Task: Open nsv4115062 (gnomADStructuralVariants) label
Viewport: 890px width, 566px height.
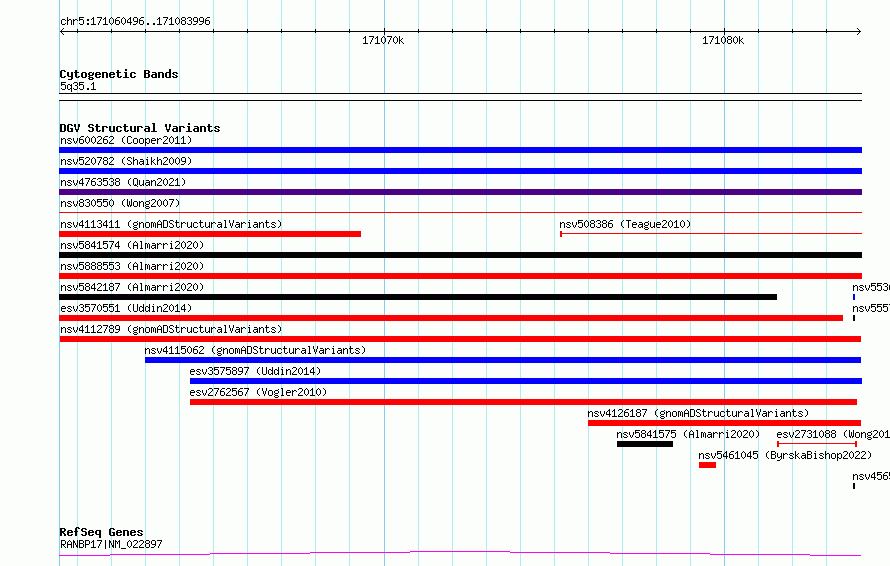Action: (255, 350)
